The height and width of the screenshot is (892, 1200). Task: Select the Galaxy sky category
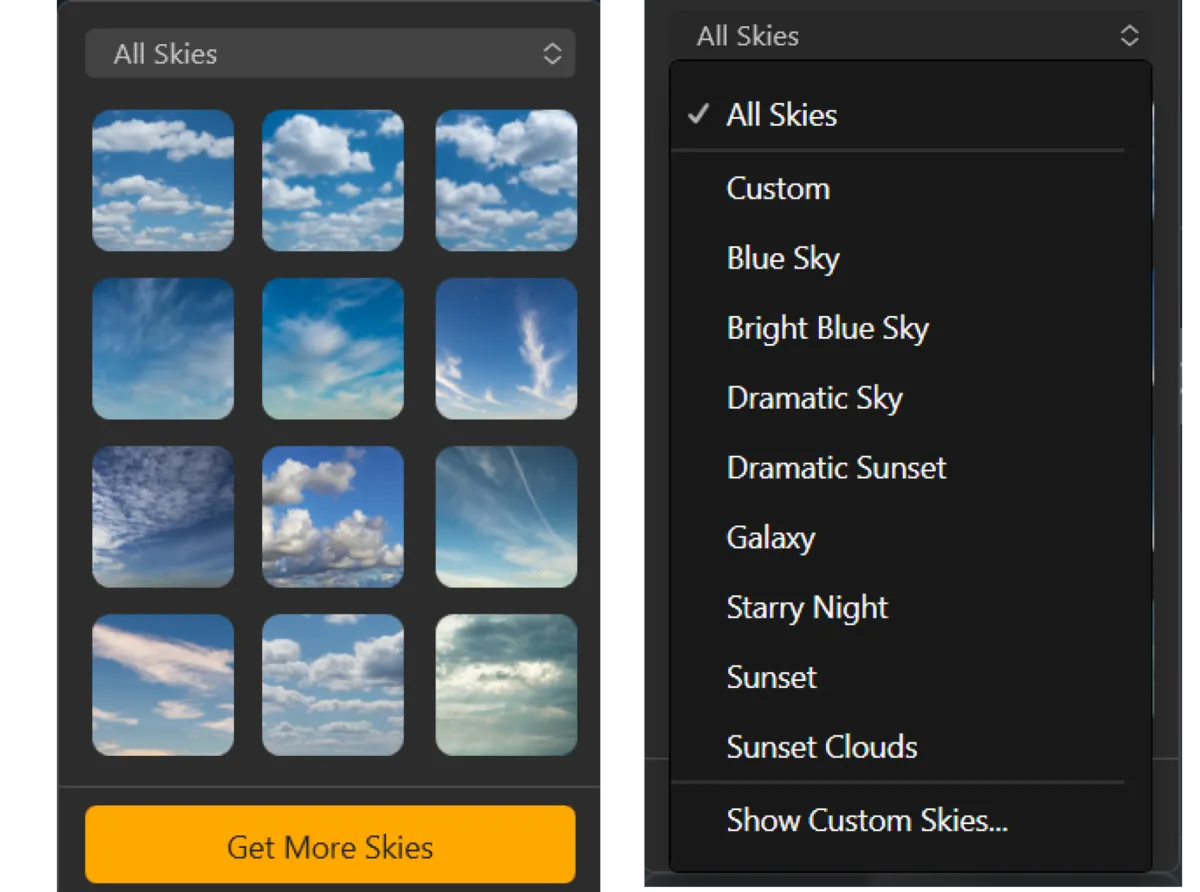pyautogui.click(x=771, y=537)
